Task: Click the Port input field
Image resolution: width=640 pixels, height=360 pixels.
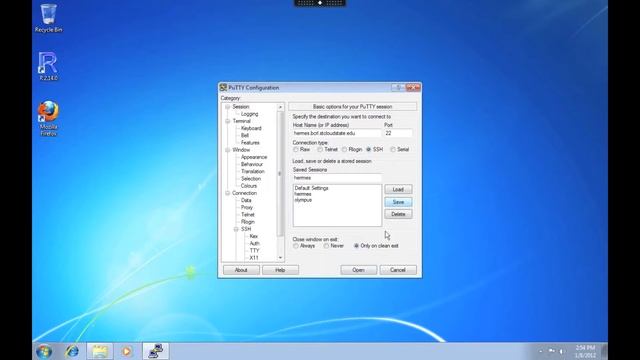Action: click(398, 133)
